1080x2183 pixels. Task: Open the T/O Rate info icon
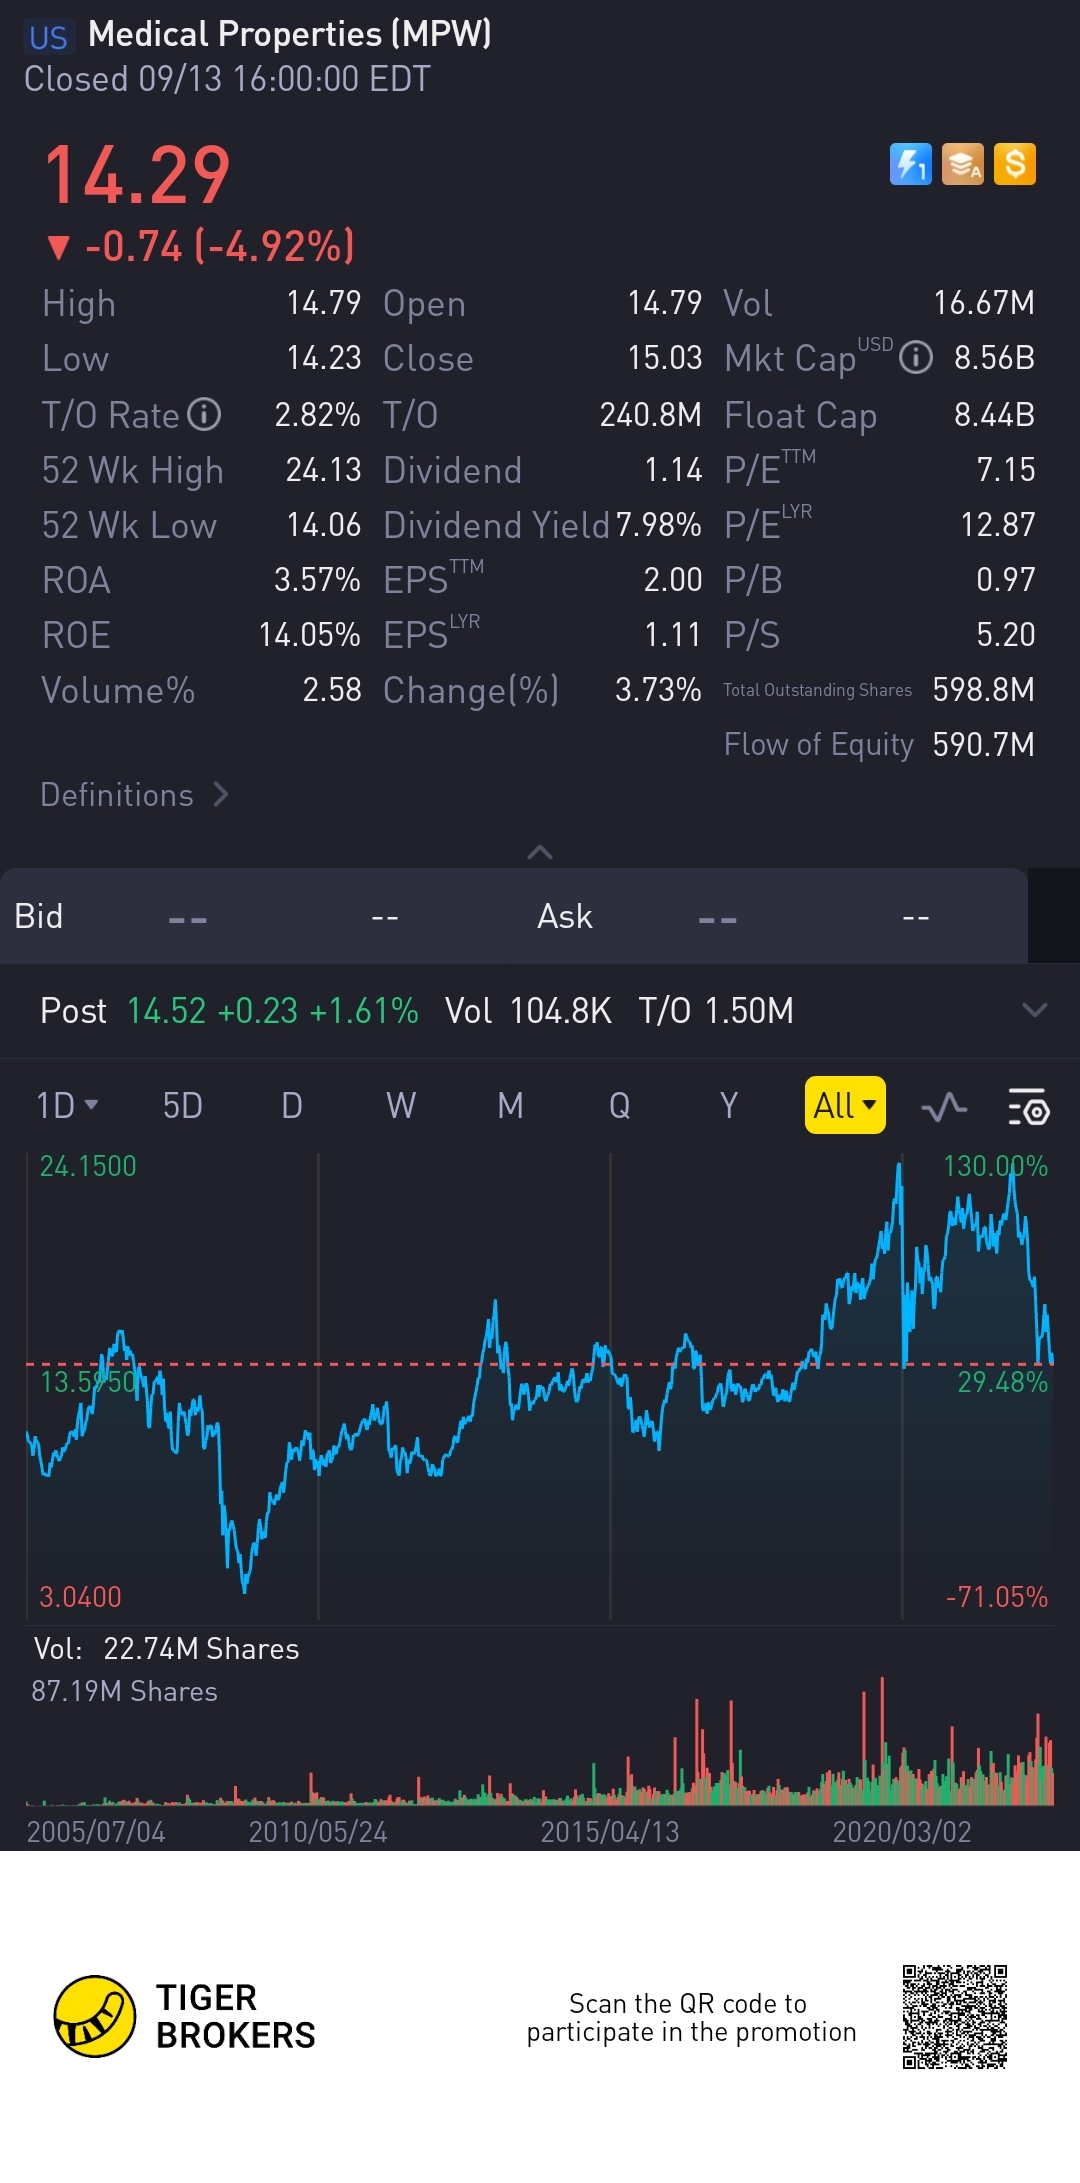[204, 414]
